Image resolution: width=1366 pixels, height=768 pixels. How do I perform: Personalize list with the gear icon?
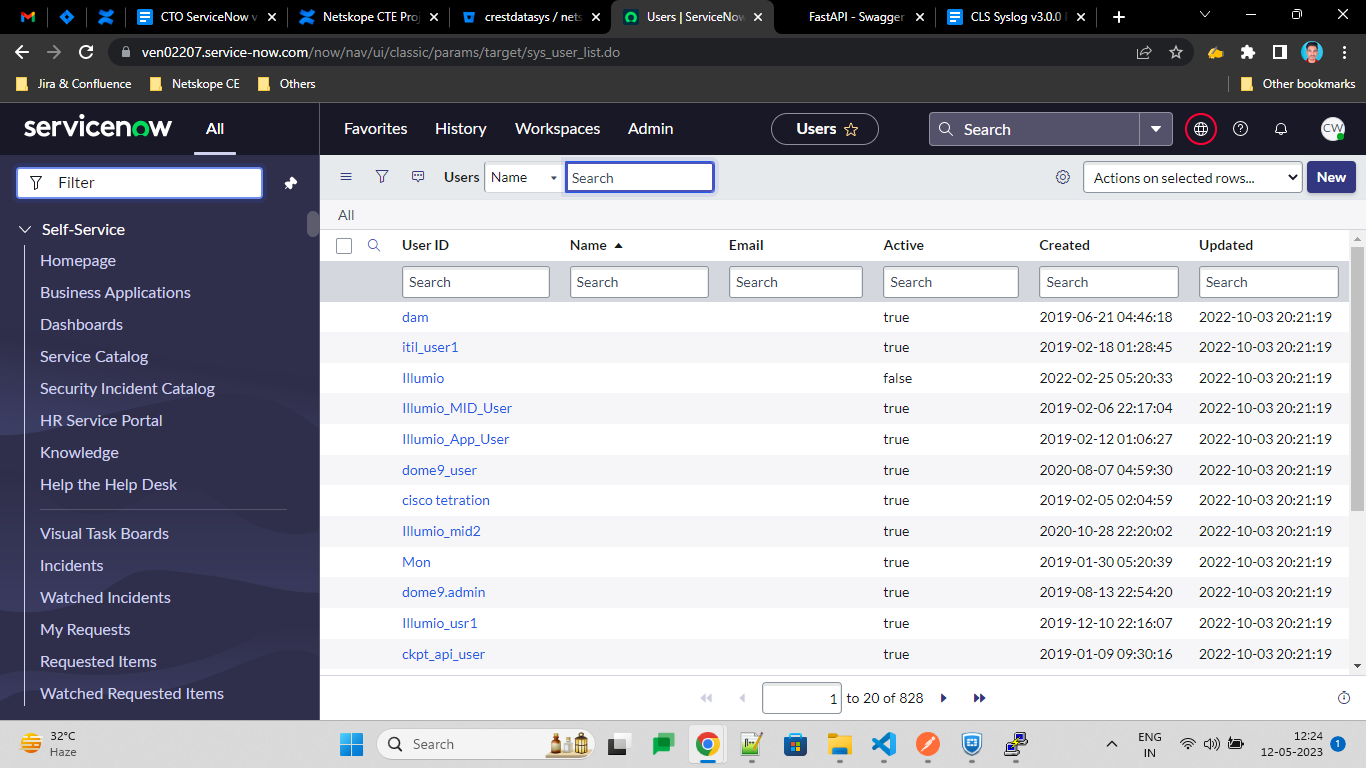pos(1062,177)
